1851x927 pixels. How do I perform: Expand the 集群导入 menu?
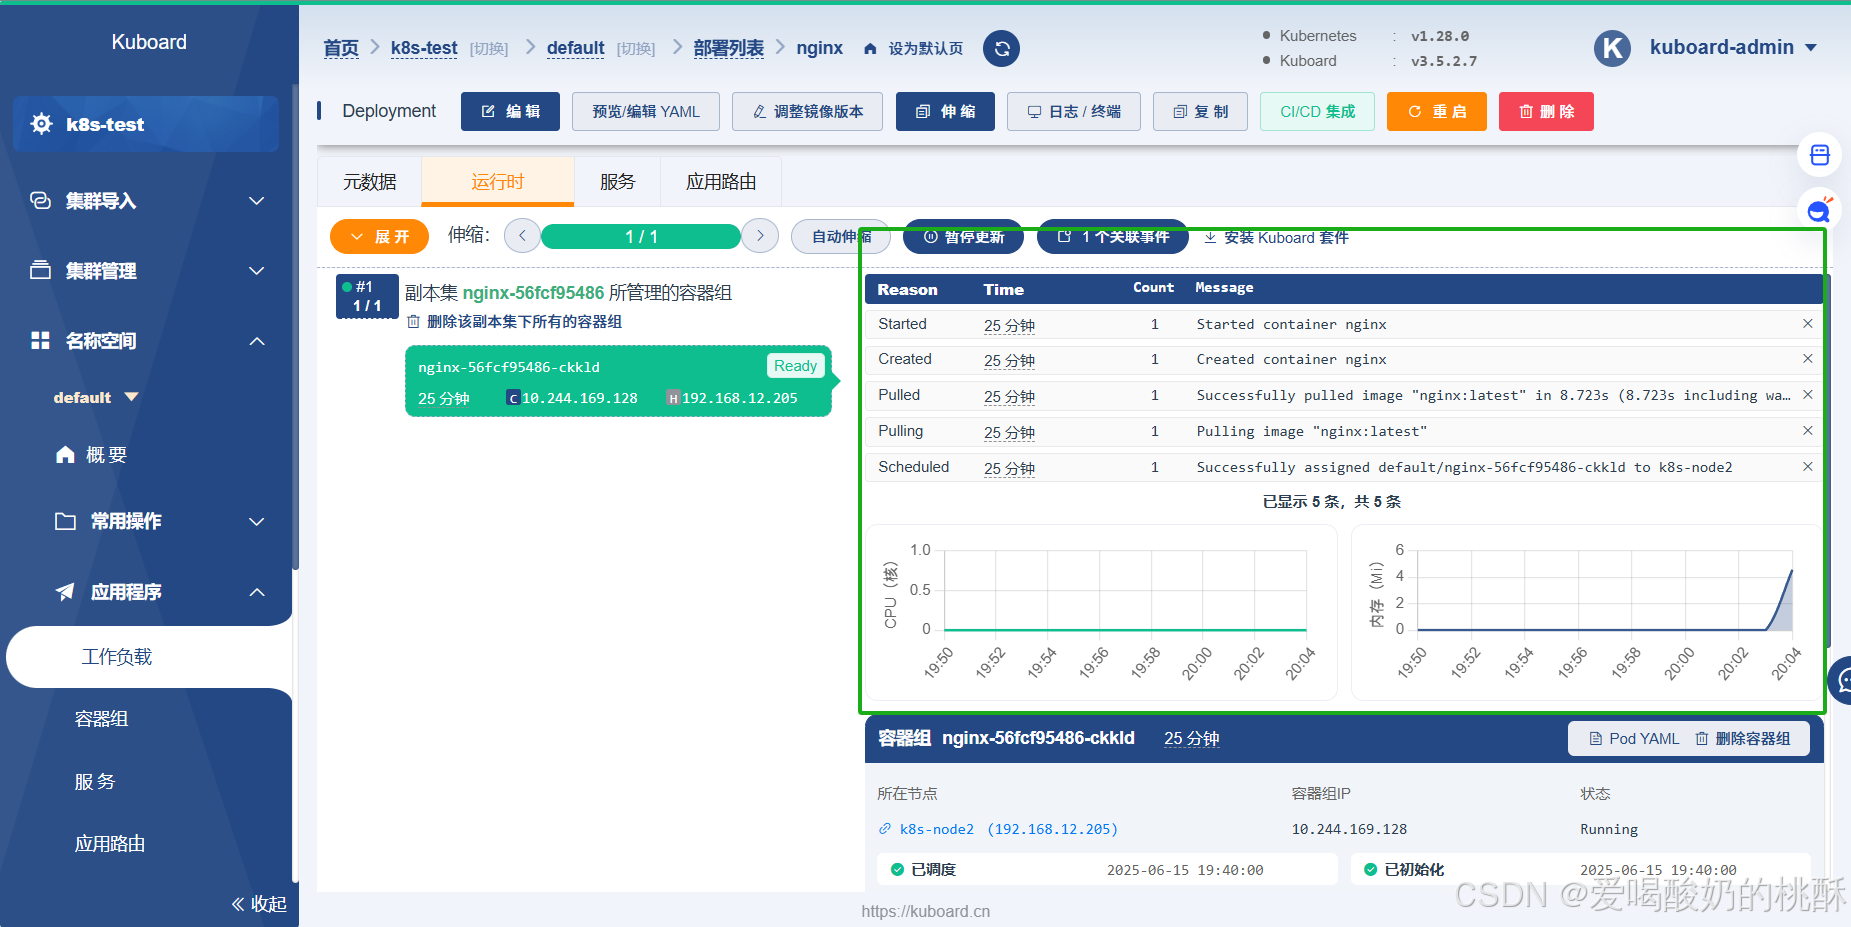click(257, 201)
